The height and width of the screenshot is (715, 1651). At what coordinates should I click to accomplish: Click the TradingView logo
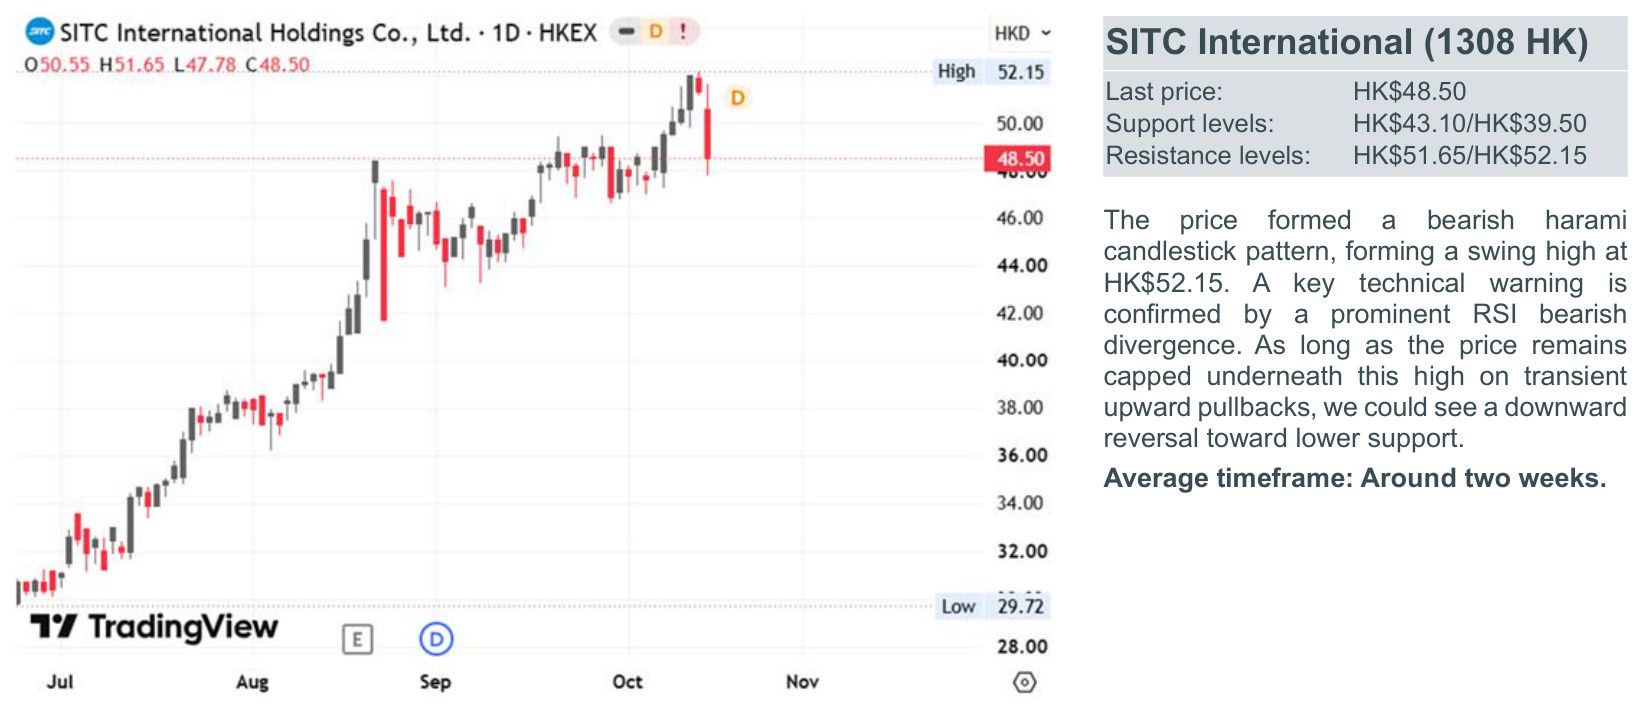pos(153,627)
